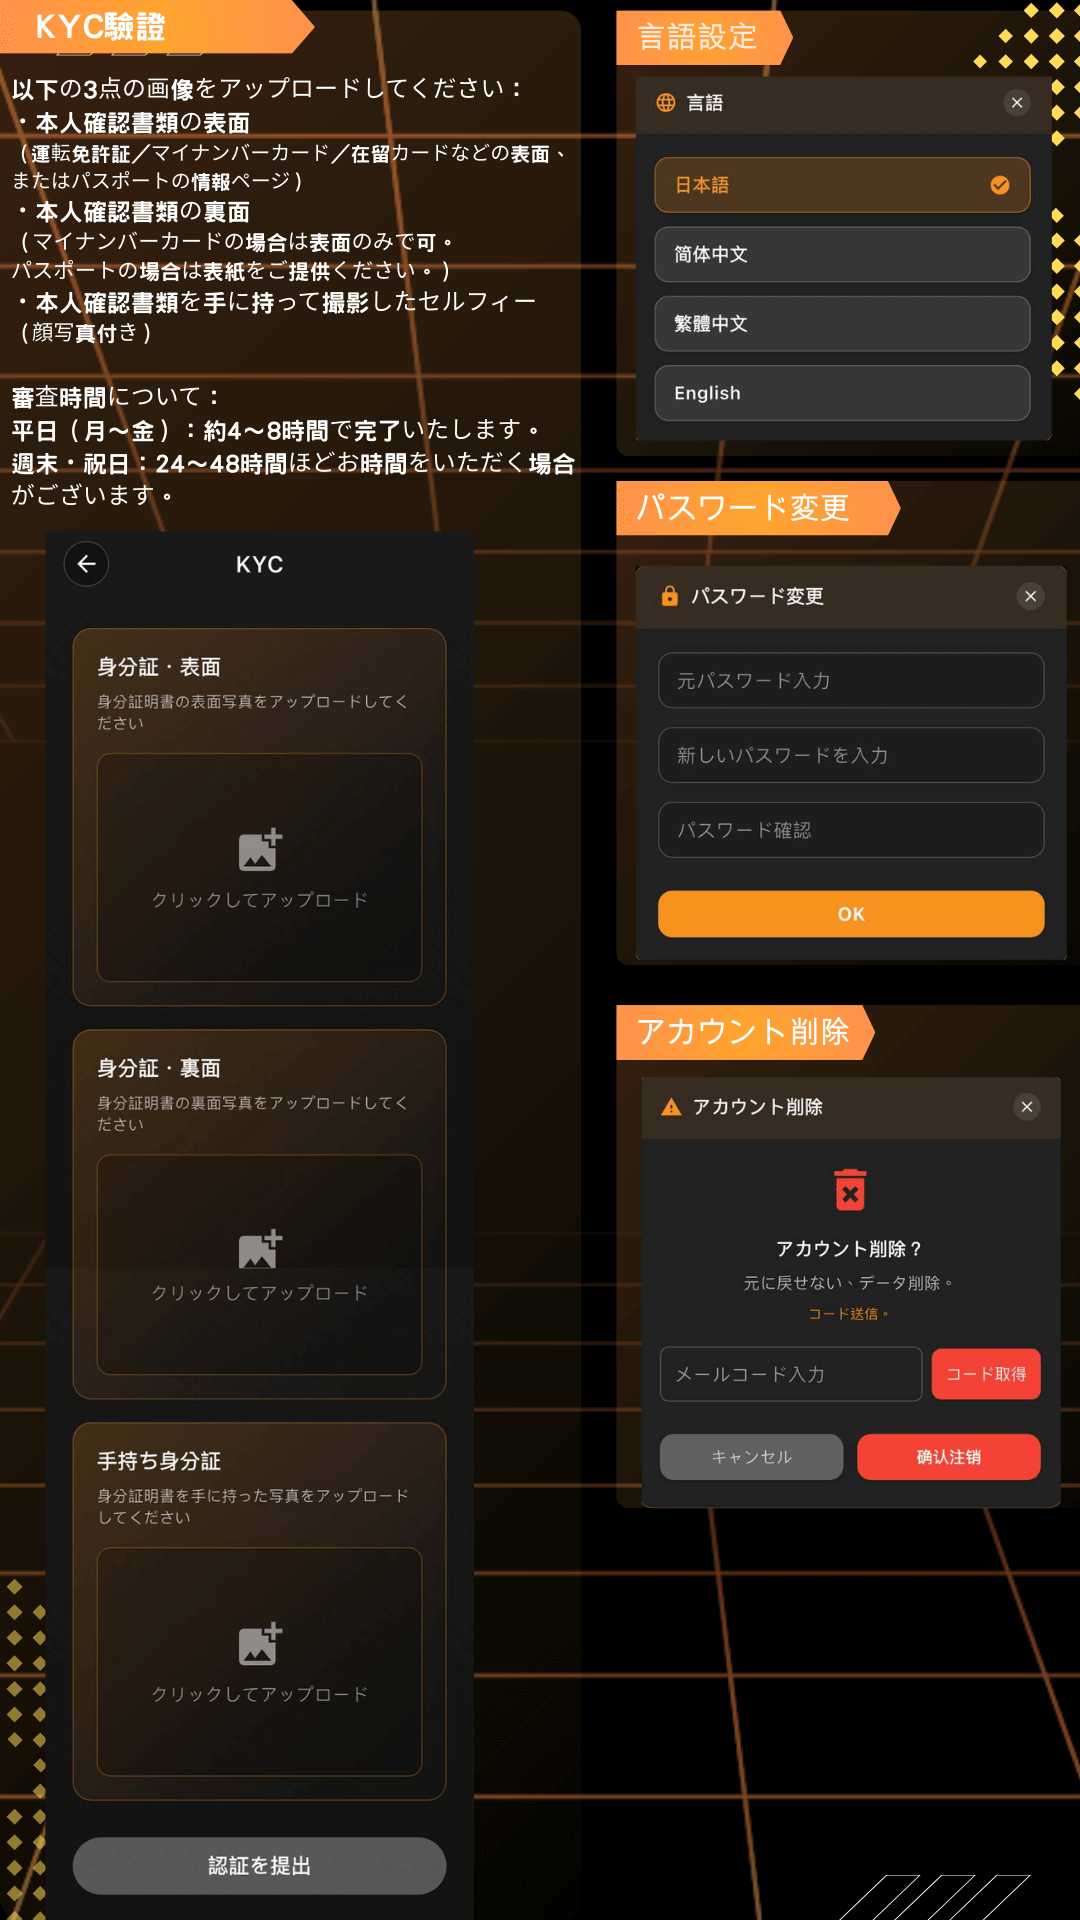Click the ID front upload image icon
The height and width of the screenshot is (1920, 1080).
(x=260, y=850)
